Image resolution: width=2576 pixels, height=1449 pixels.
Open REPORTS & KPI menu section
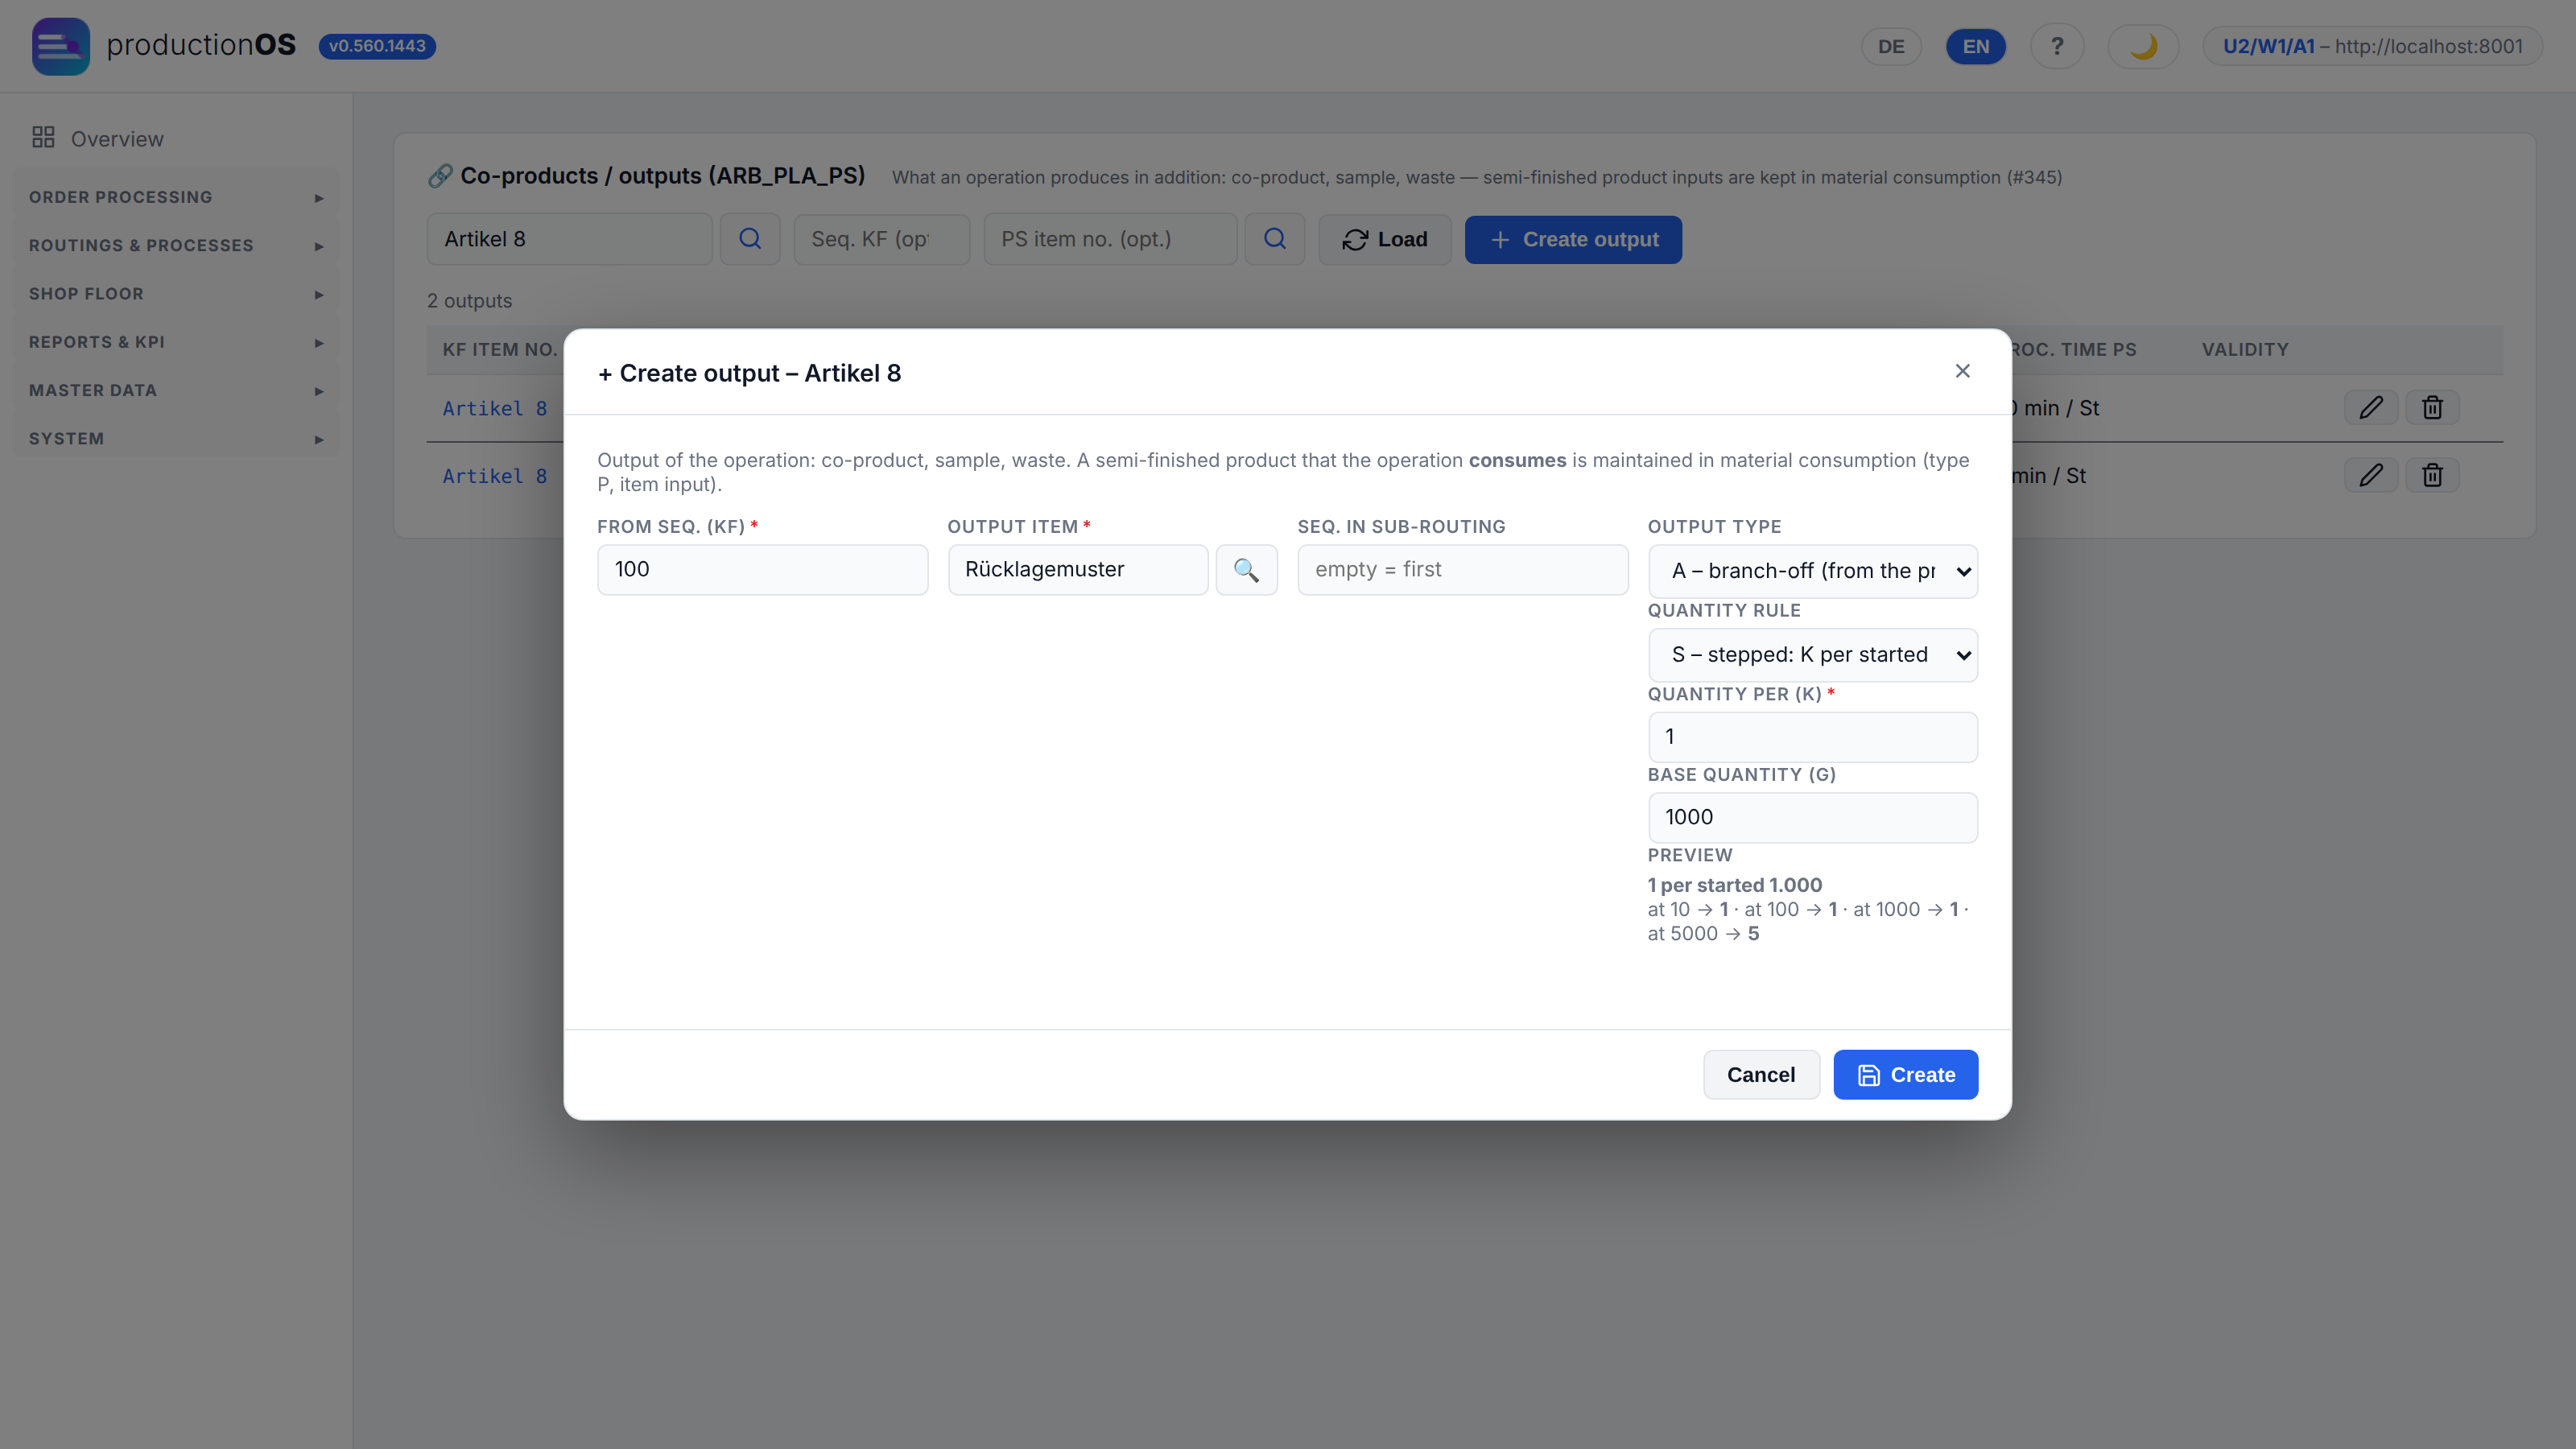[x=176, y=342]
